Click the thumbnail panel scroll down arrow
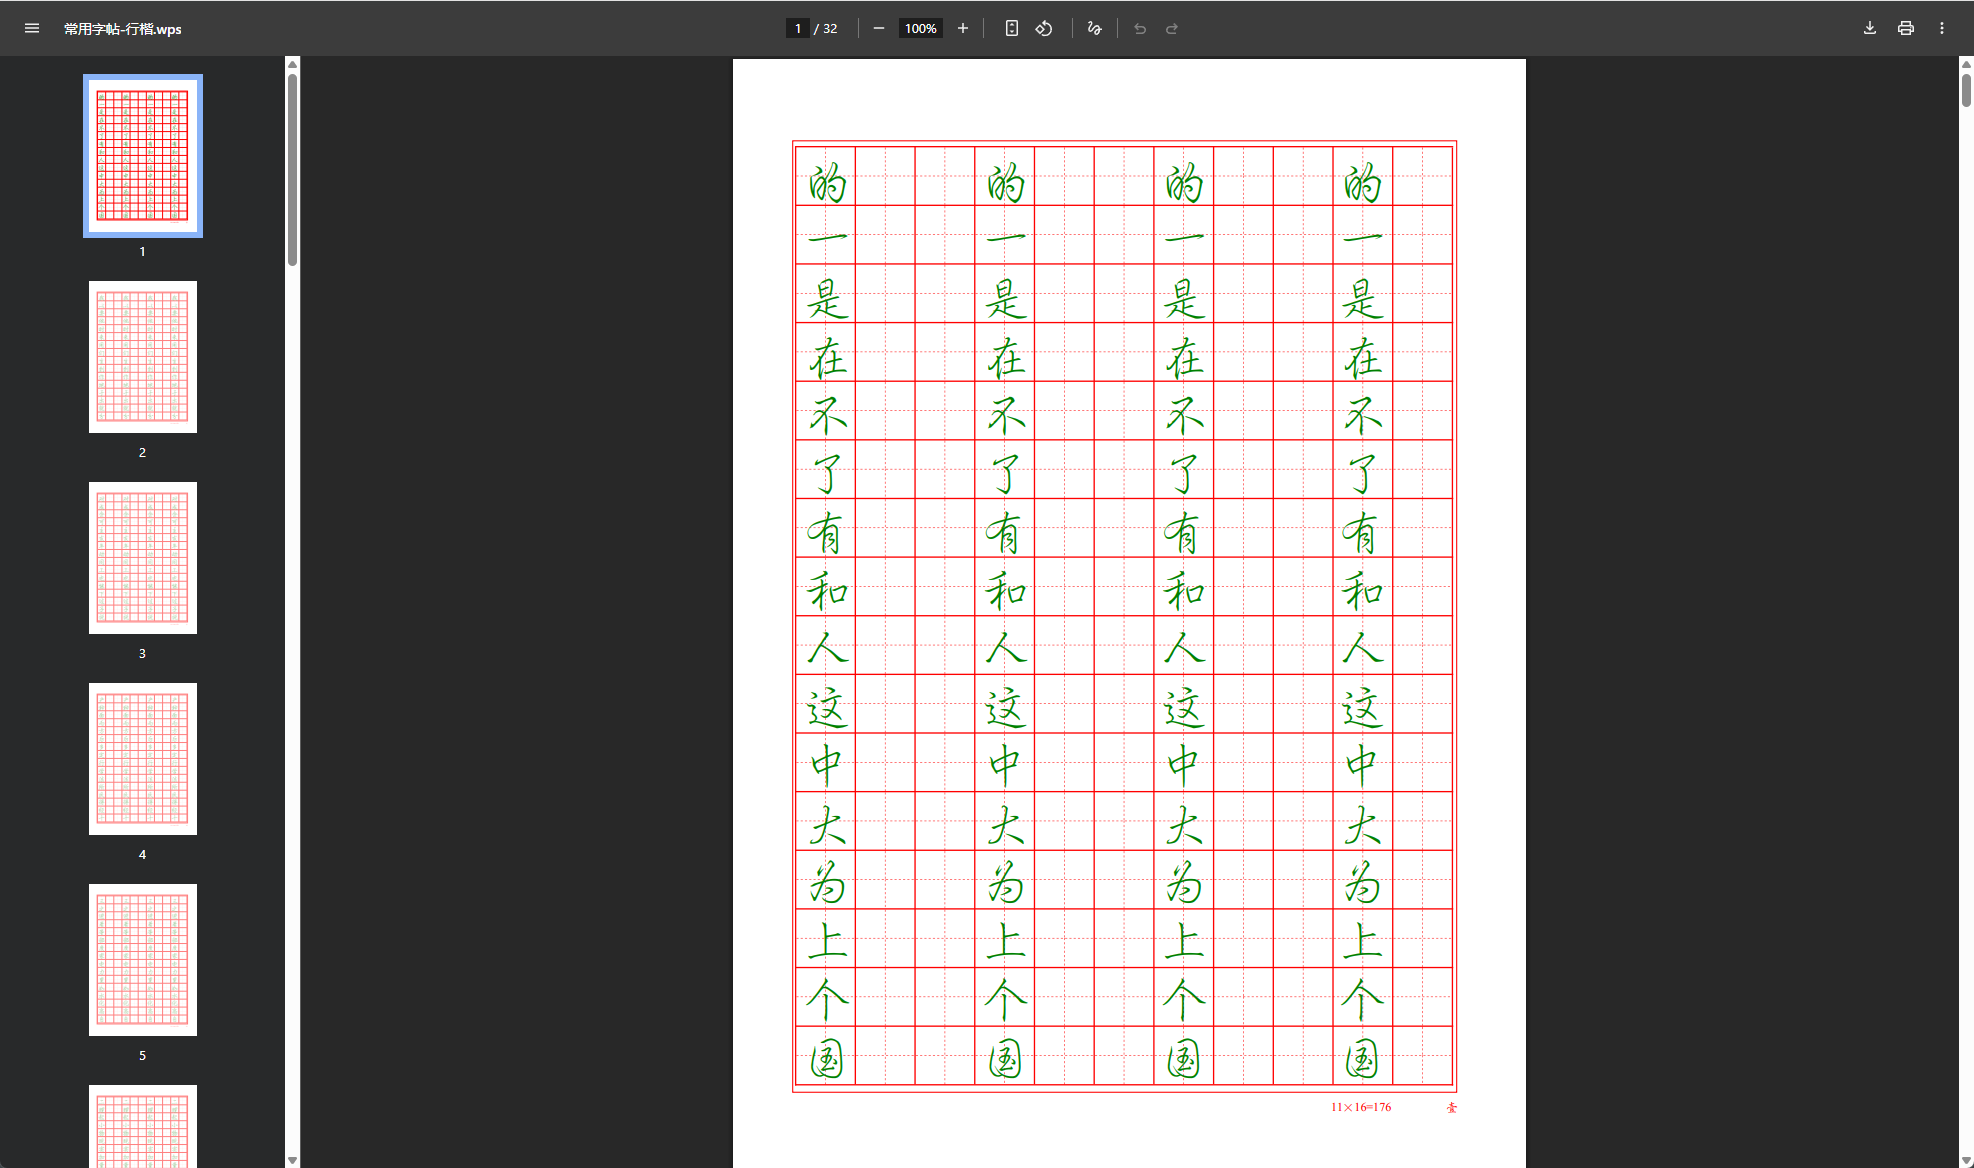1974x1168 pixels. point(292,1160)
